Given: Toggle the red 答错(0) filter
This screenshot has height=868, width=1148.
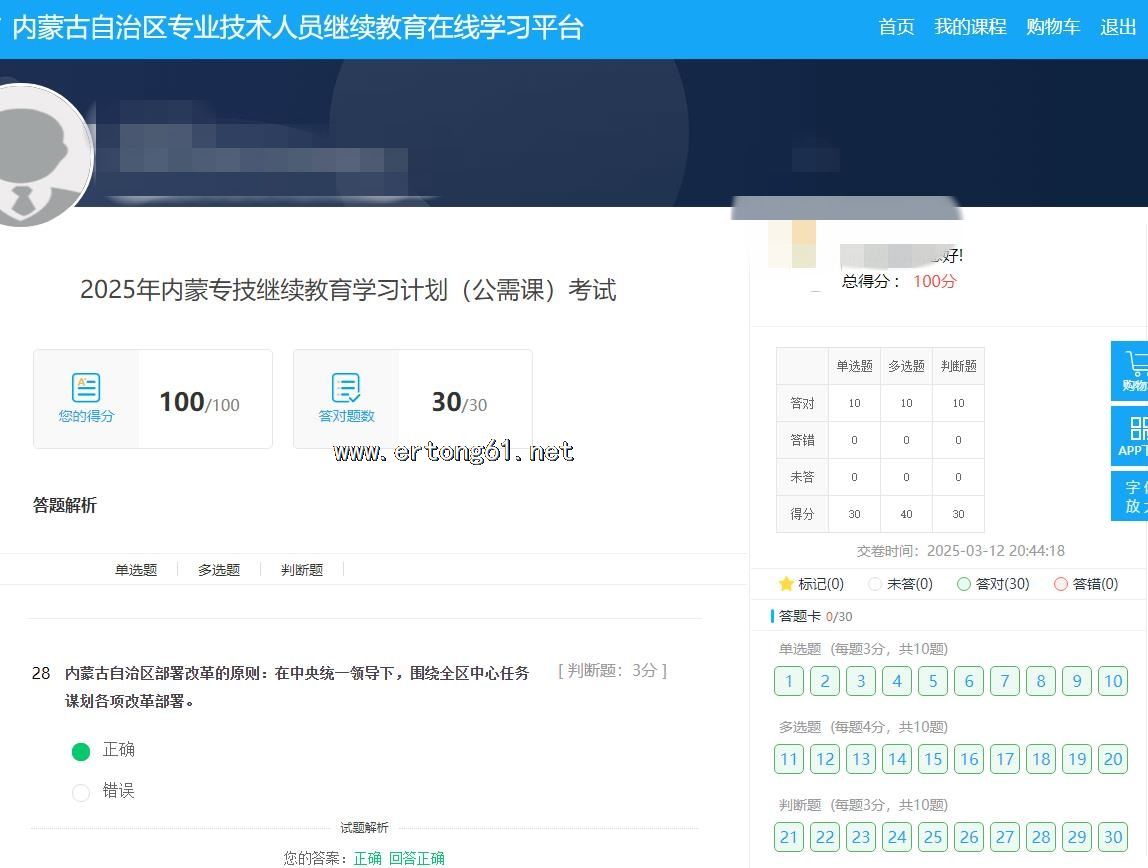Looking at the screenshot, I should click(1061, 584).
